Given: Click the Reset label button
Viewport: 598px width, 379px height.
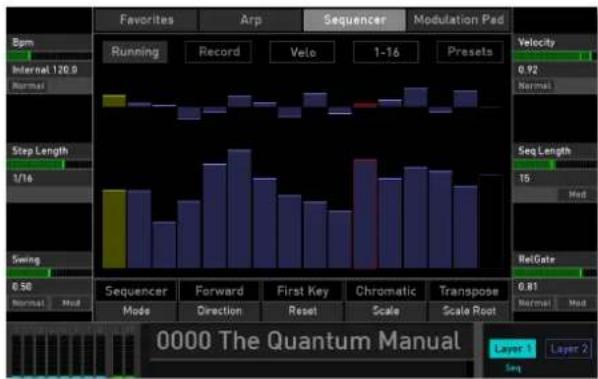Looking at the screenshot, I should pos(302,311).
